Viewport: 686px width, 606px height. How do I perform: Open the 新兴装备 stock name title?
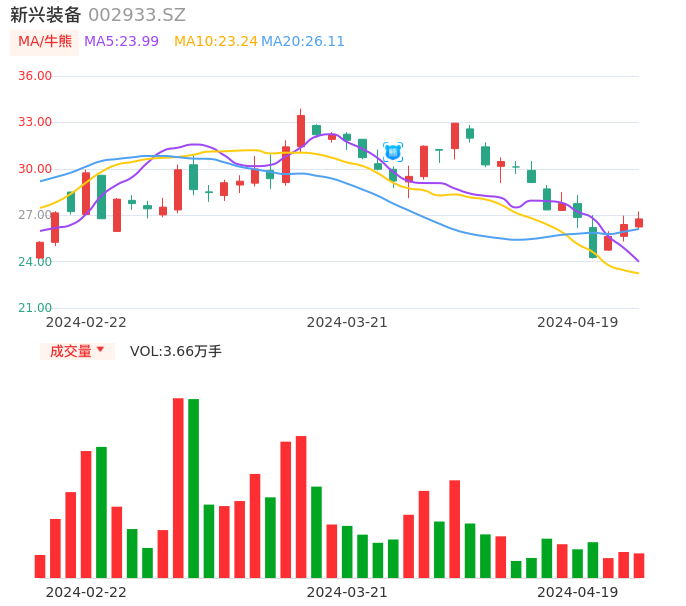click(46, 15)
